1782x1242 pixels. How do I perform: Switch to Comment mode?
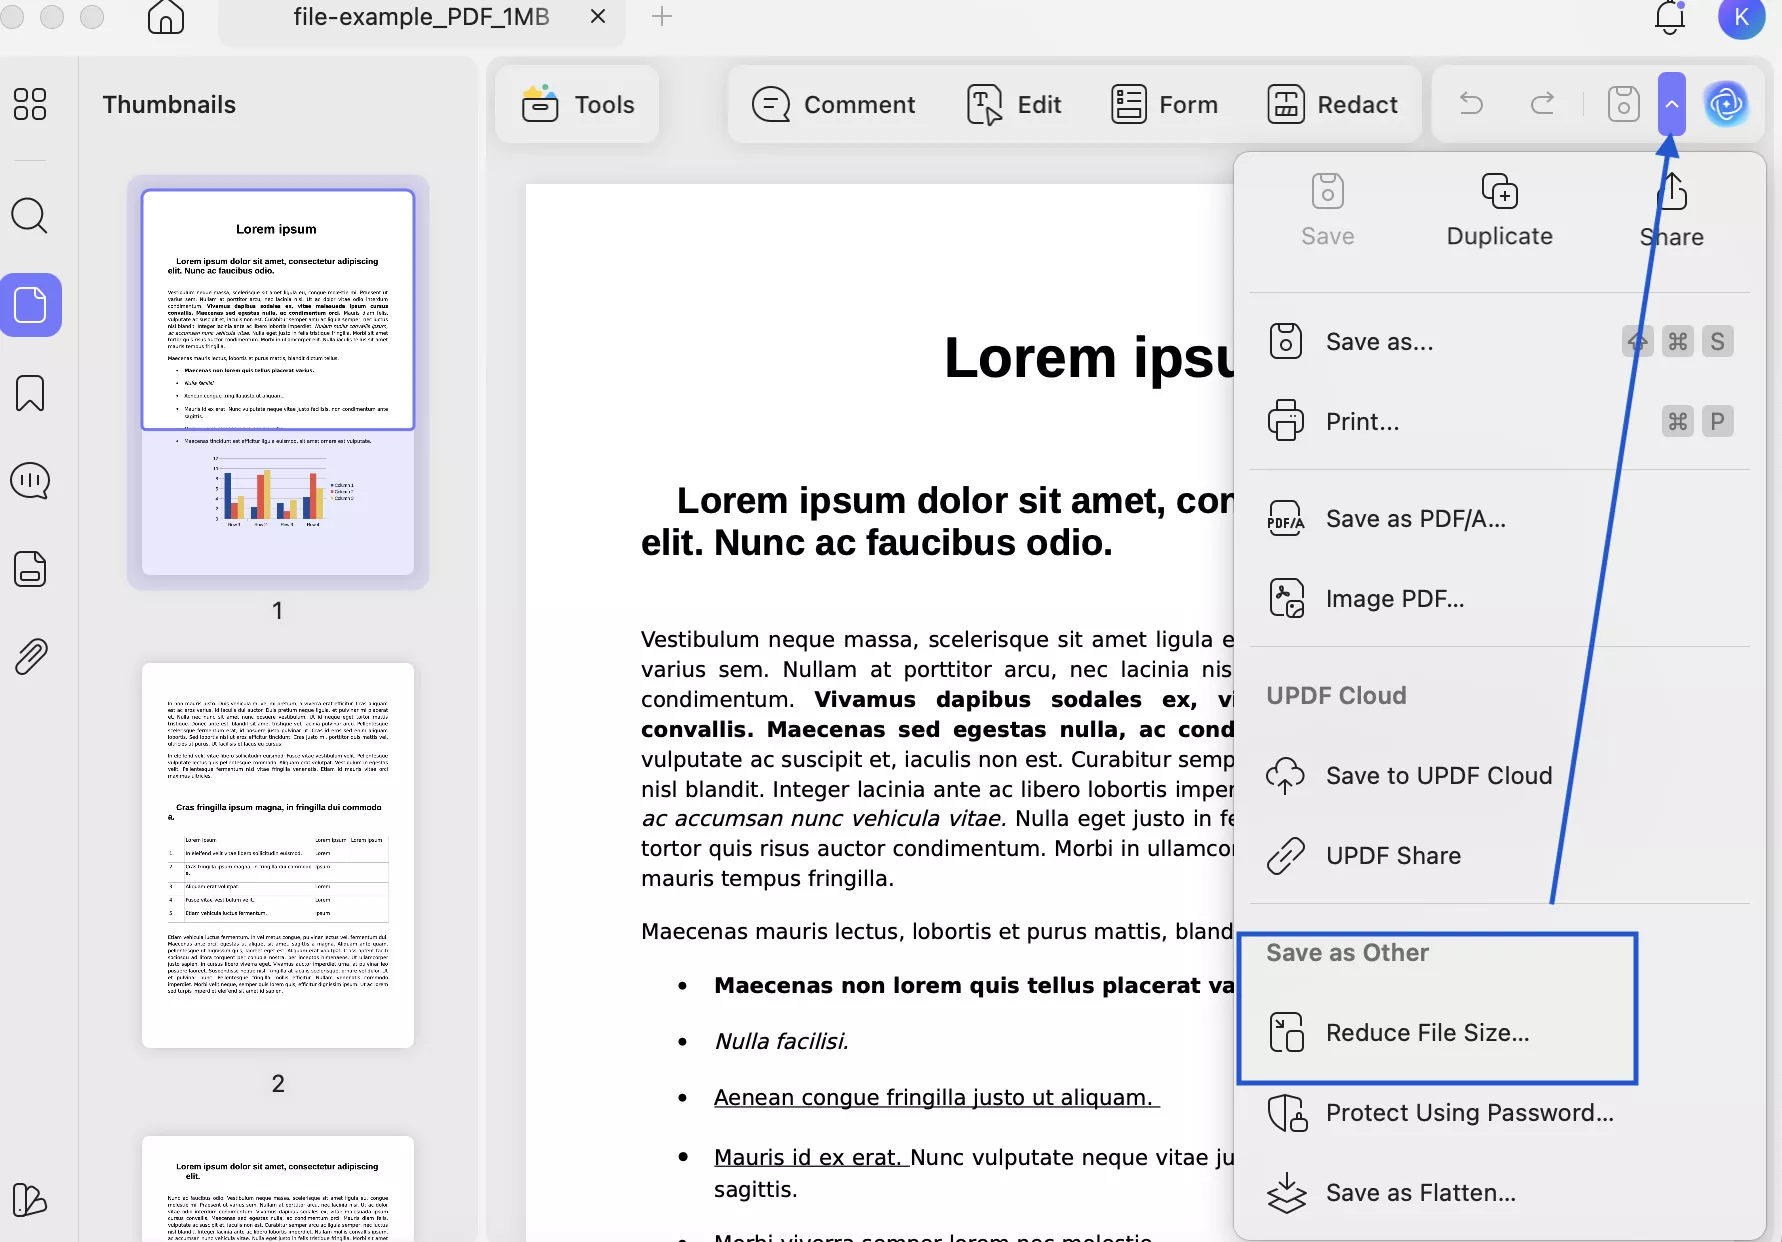click(x=833, y=104)
